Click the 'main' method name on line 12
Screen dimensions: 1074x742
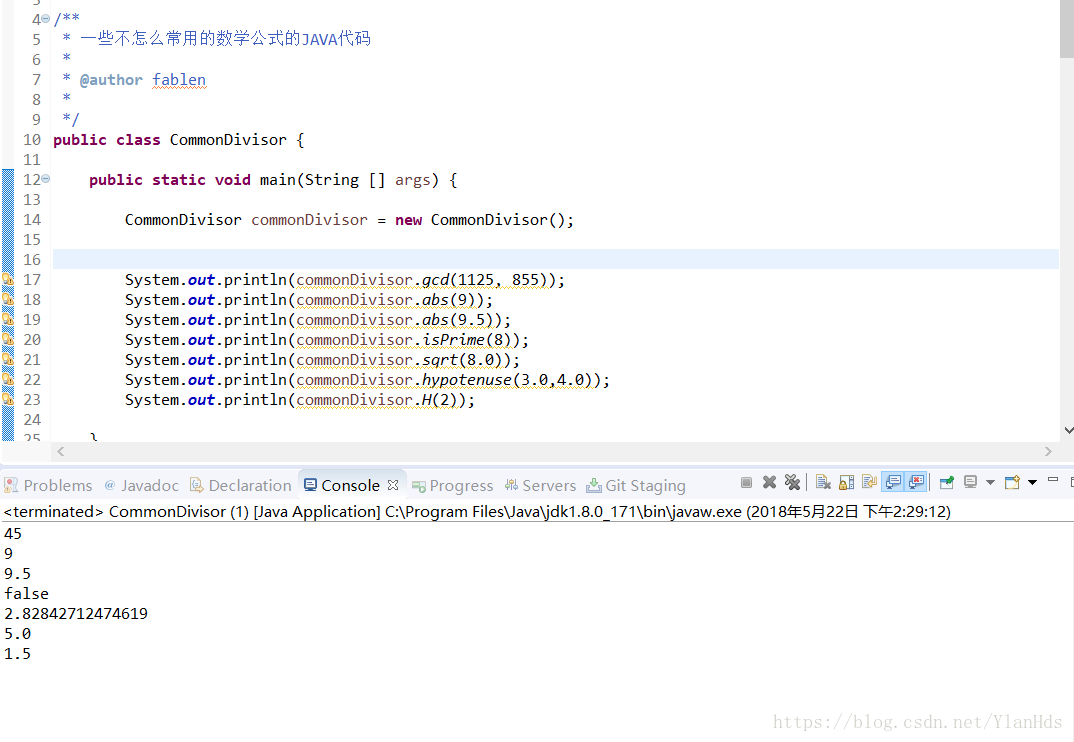(x=277, y=180)
